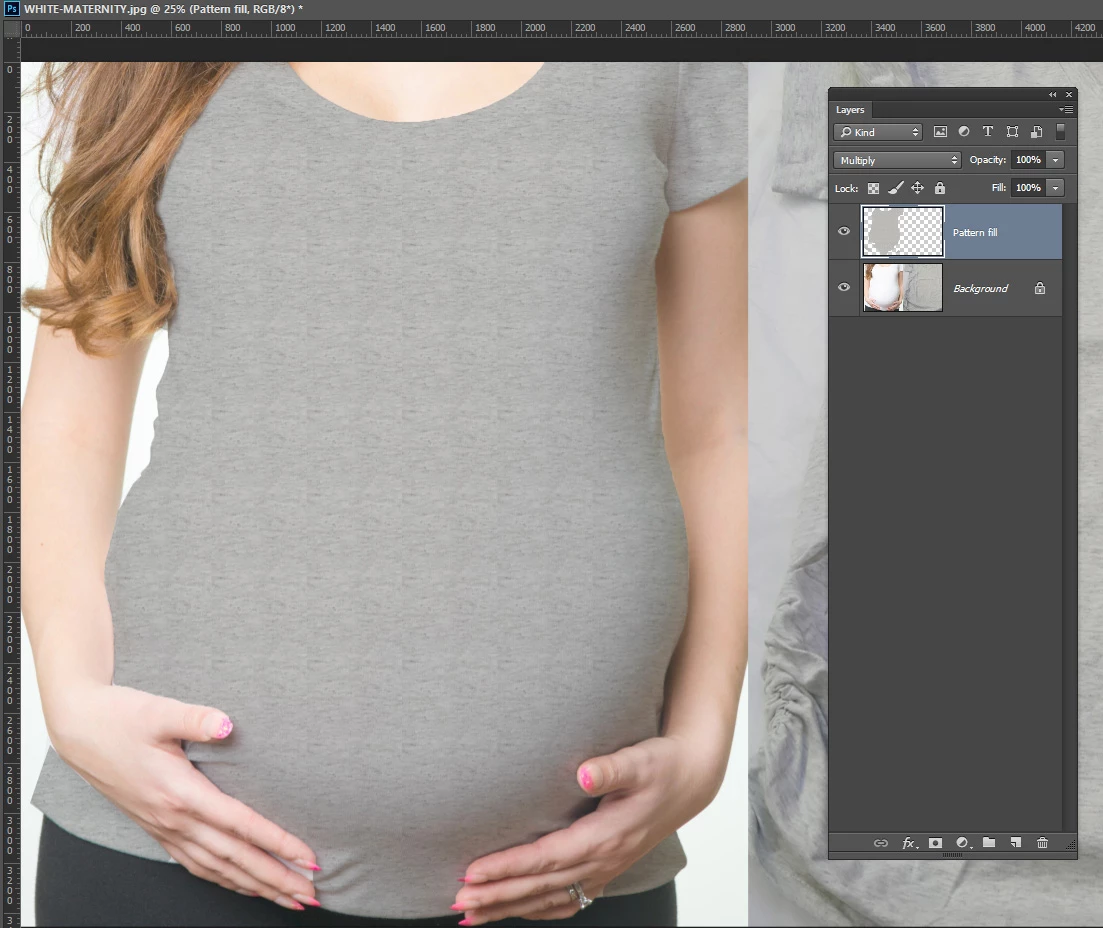1103x928 pixels.
Task: Toggle the layer filtering switch
Action: 1060,132
